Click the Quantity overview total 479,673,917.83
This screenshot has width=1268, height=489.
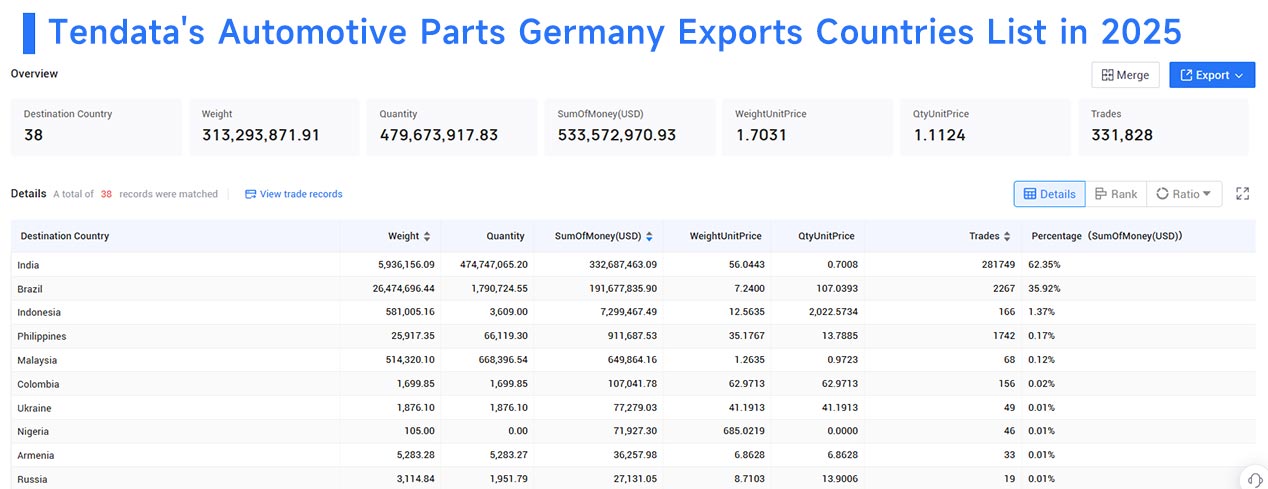click(x=439, y=134)
